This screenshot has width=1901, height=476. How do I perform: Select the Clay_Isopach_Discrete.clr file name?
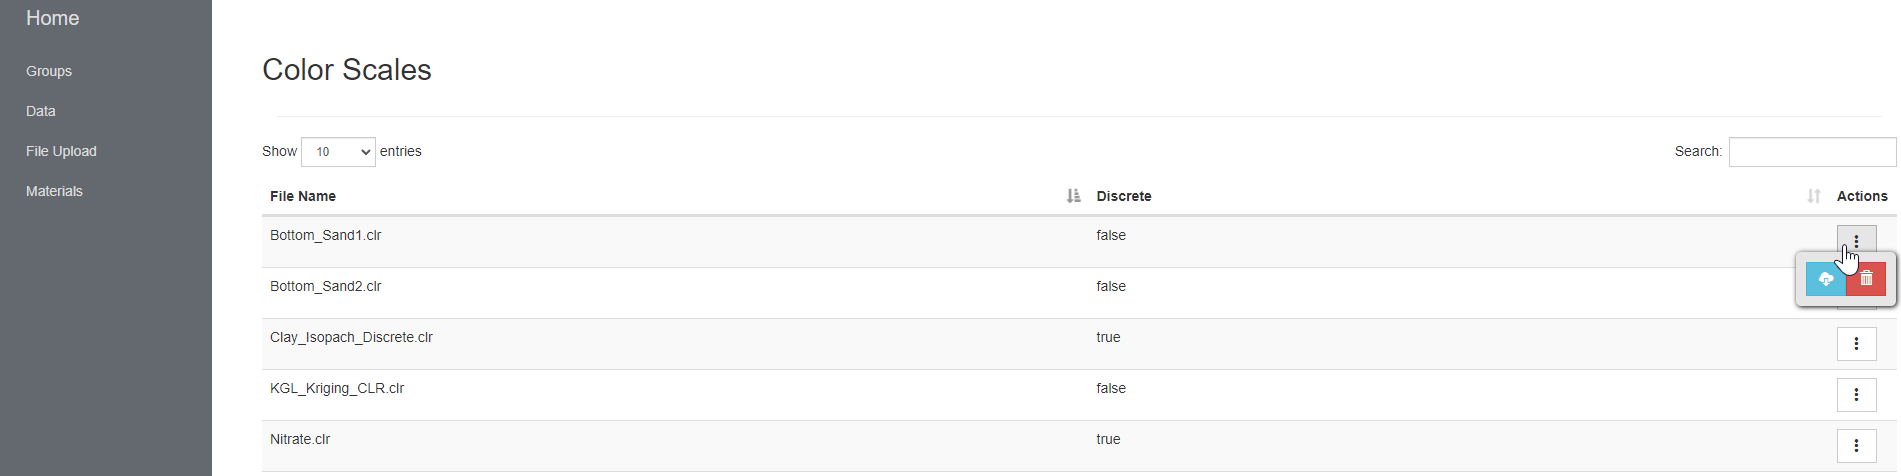[351, 337]
